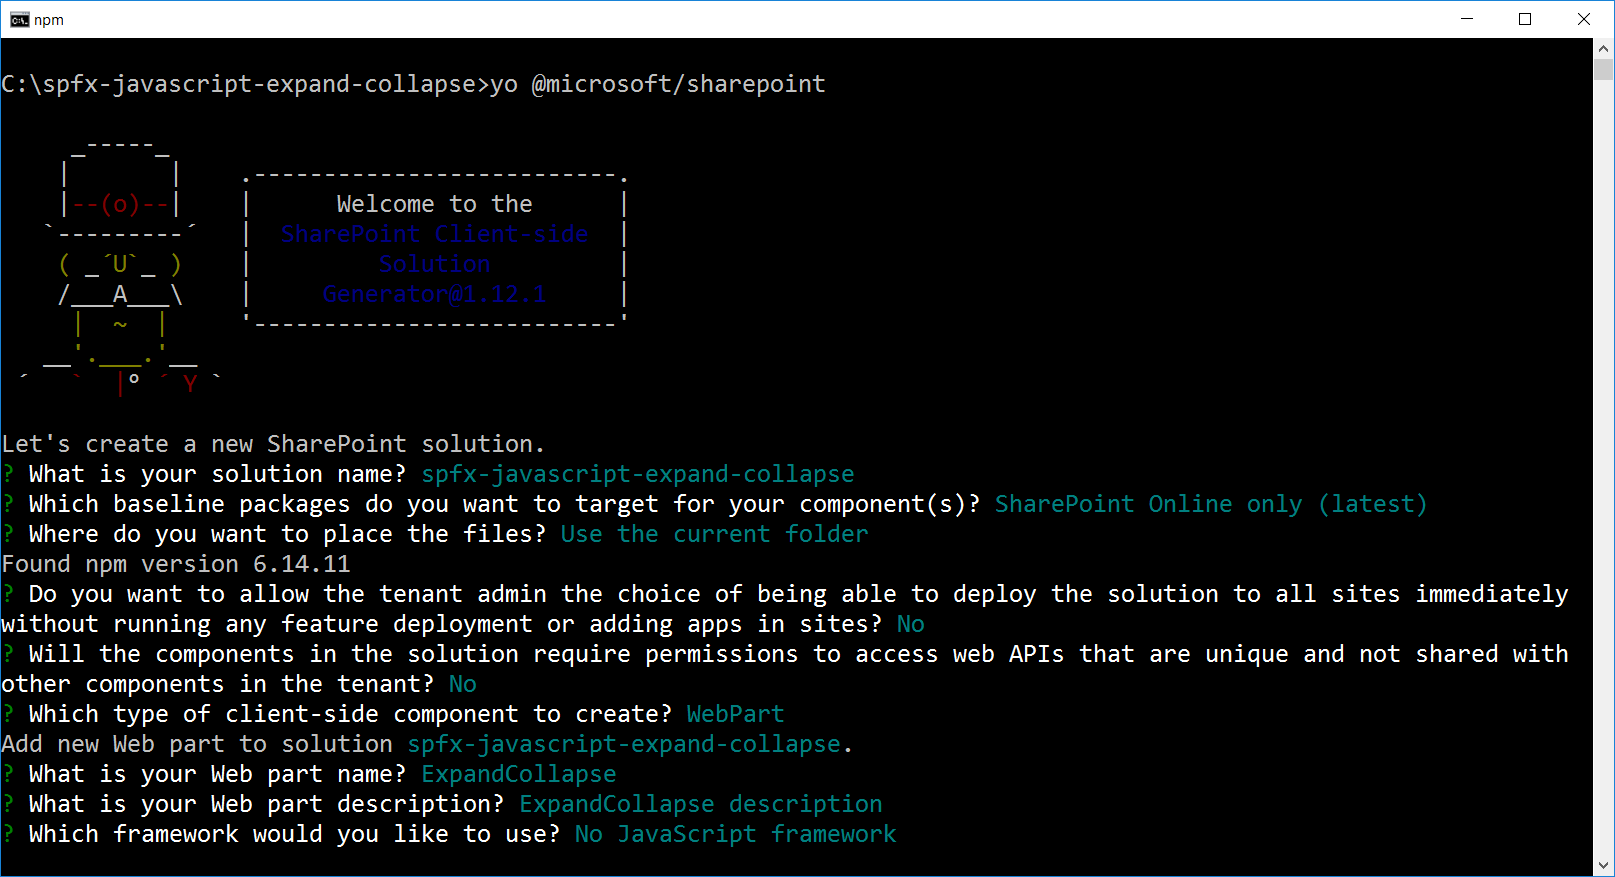The height and width of the screenshot is (877, 1615).
Task: Click the npm title bar text
Action: pos(49,20)
